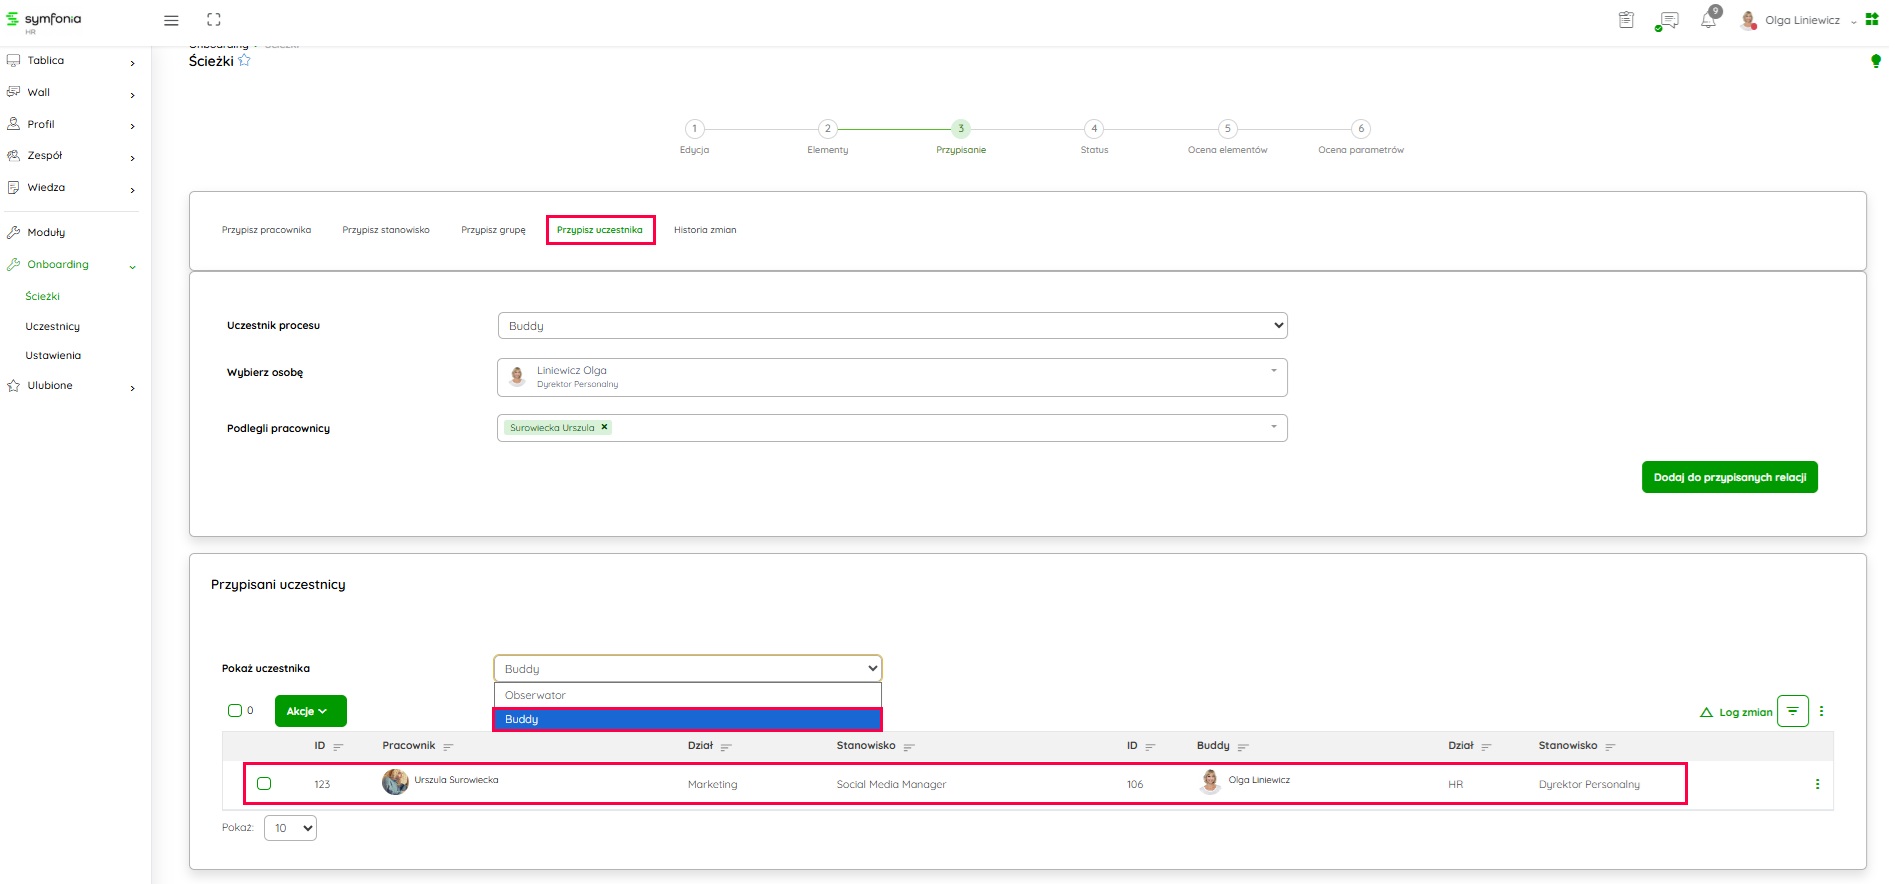This screenshot has height=884, width=1895.
Task: Toggle the select-all checkbox near Akcje
Action: coord(235,711)
